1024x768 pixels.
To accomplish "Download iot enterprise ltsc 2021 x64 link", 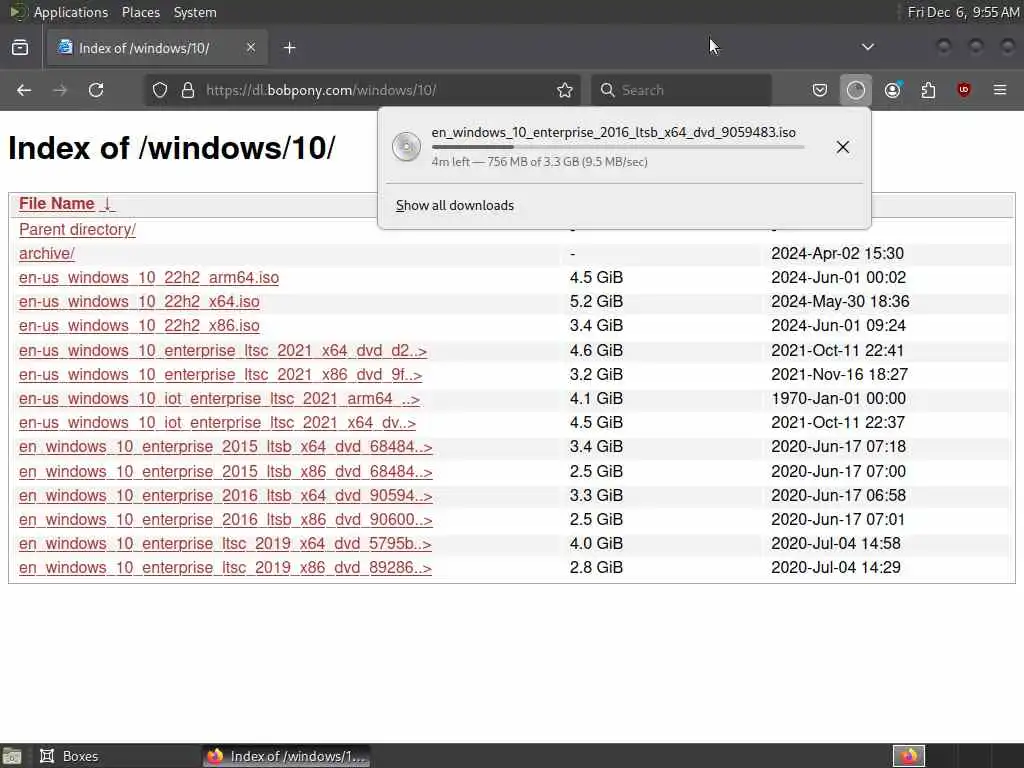I will click(217, 423).
